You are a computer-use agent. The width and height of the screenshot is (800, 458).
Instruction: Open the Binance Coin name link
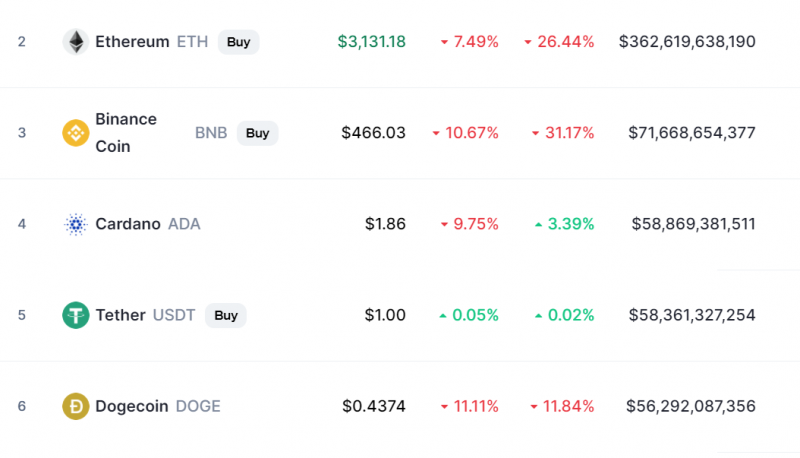[x=126, y=133]
